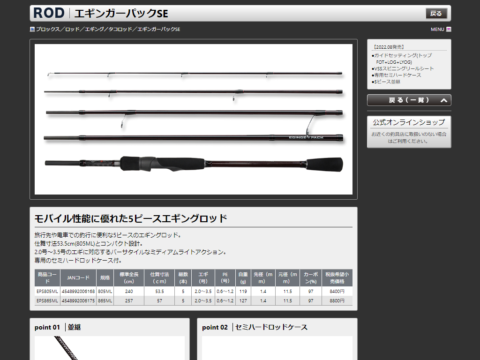Click the 119 weight cell
Viewport: 480px width, 360px height.
click(243, 291)
